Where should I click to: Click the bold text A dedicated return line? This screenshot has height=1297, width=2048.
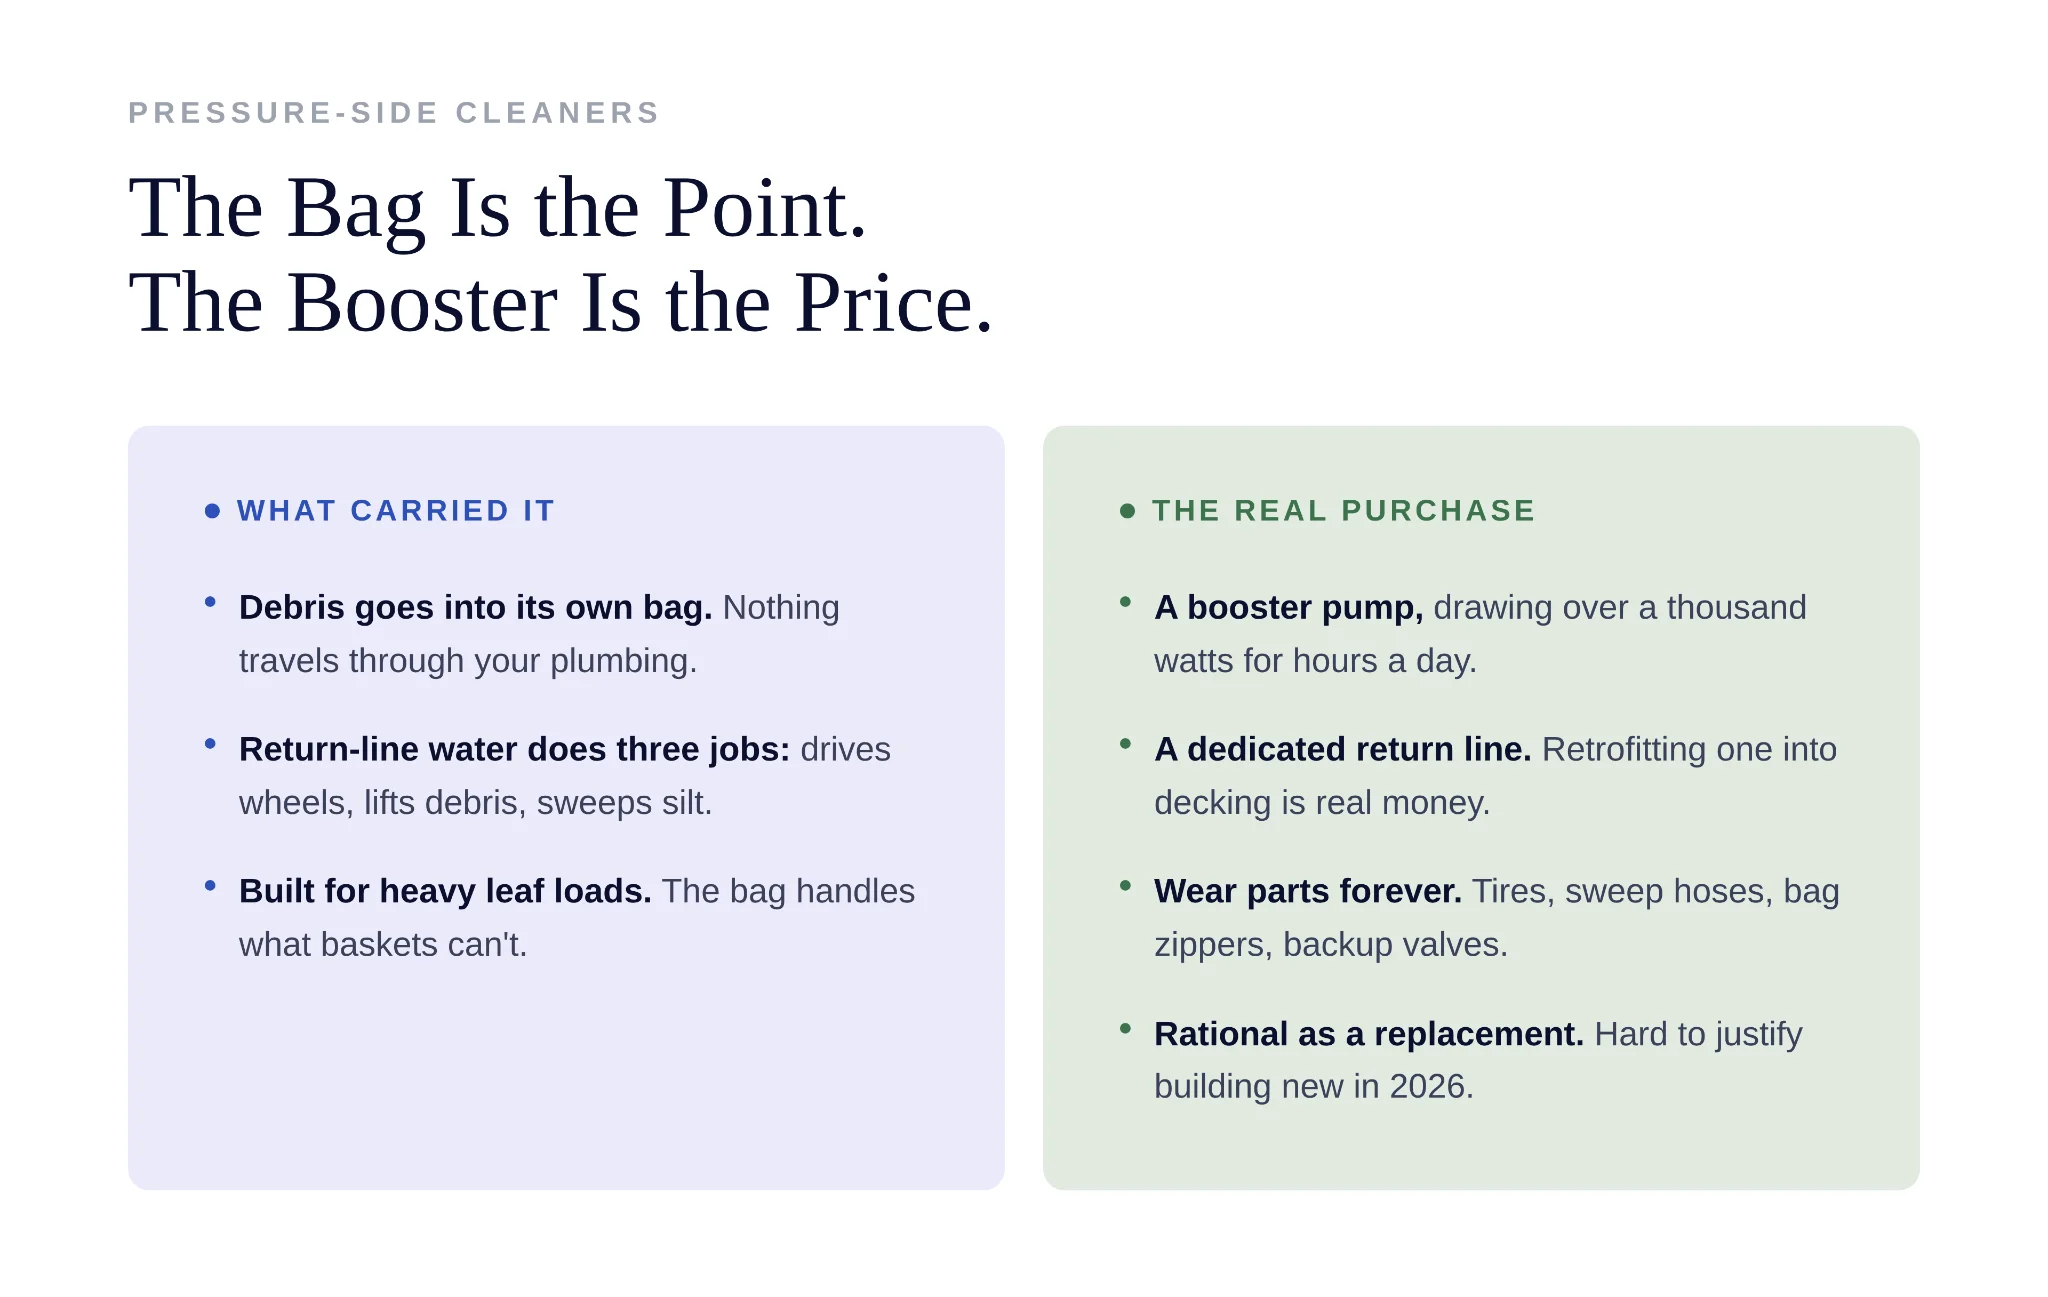pyautogui.click(x=1343, y=749)
